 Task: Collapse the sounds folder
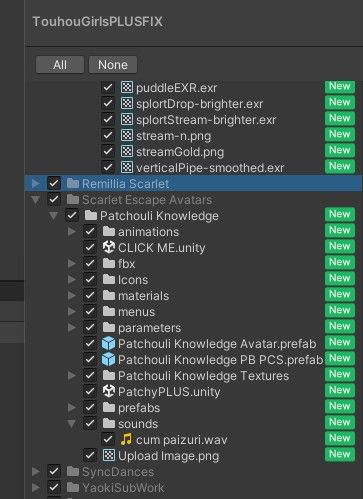pyautogui.click(x=71, y=424)
